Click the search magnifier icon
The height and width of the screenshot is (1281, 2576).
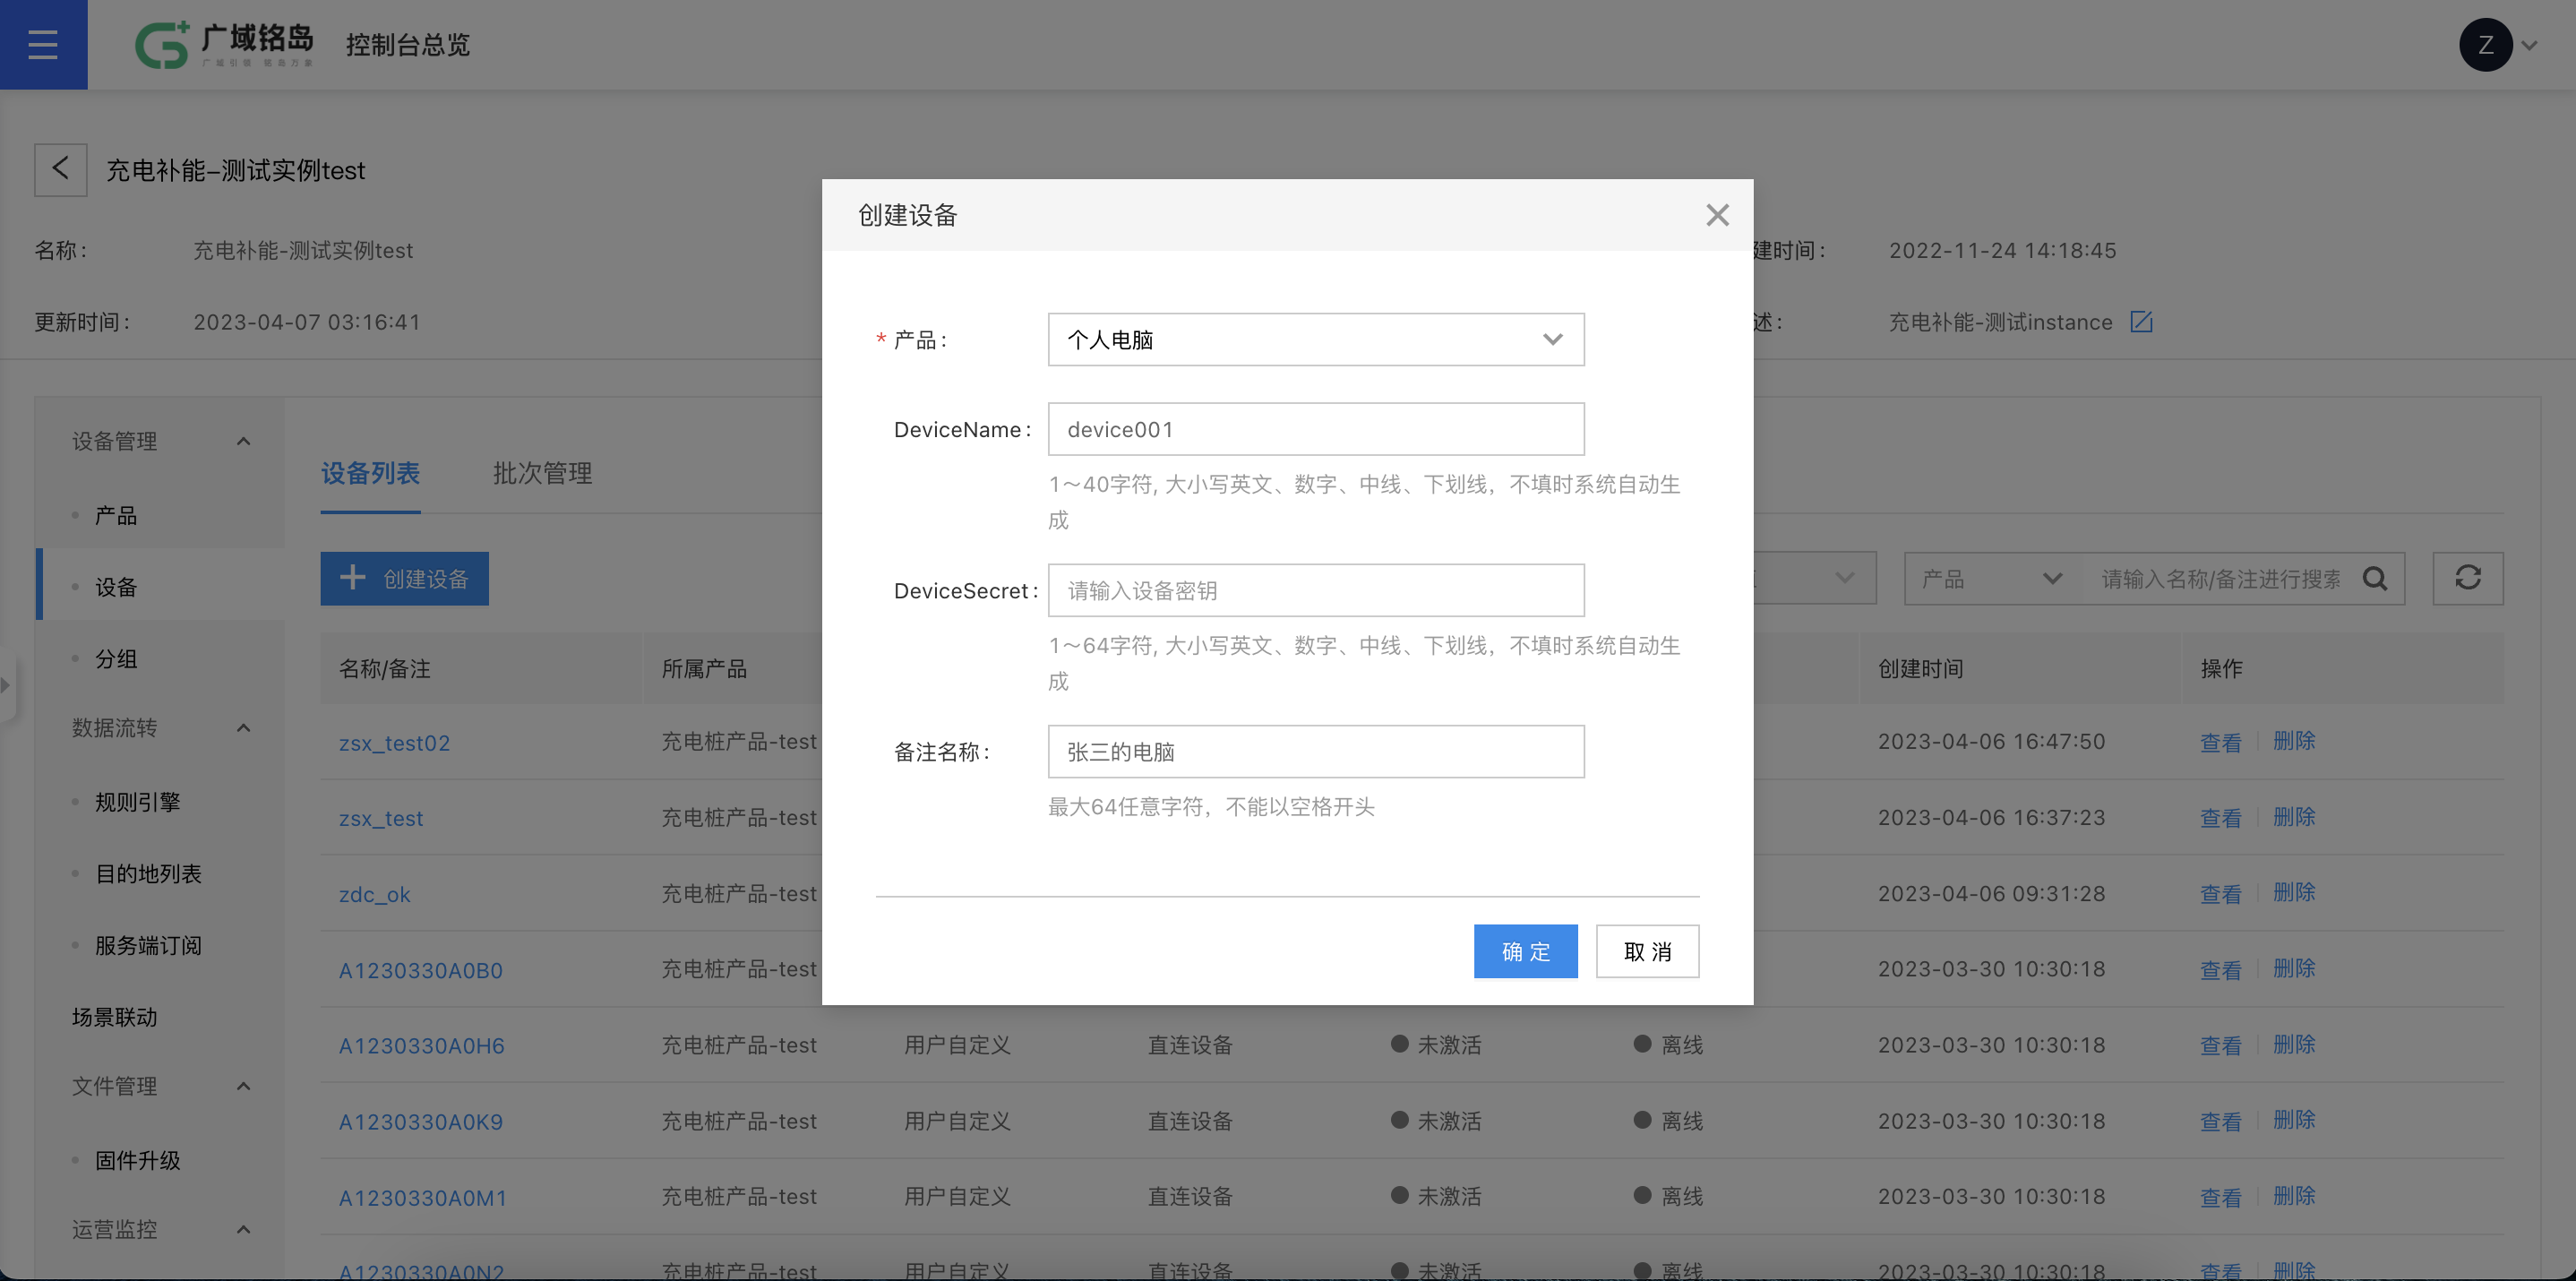point(2375,578)
